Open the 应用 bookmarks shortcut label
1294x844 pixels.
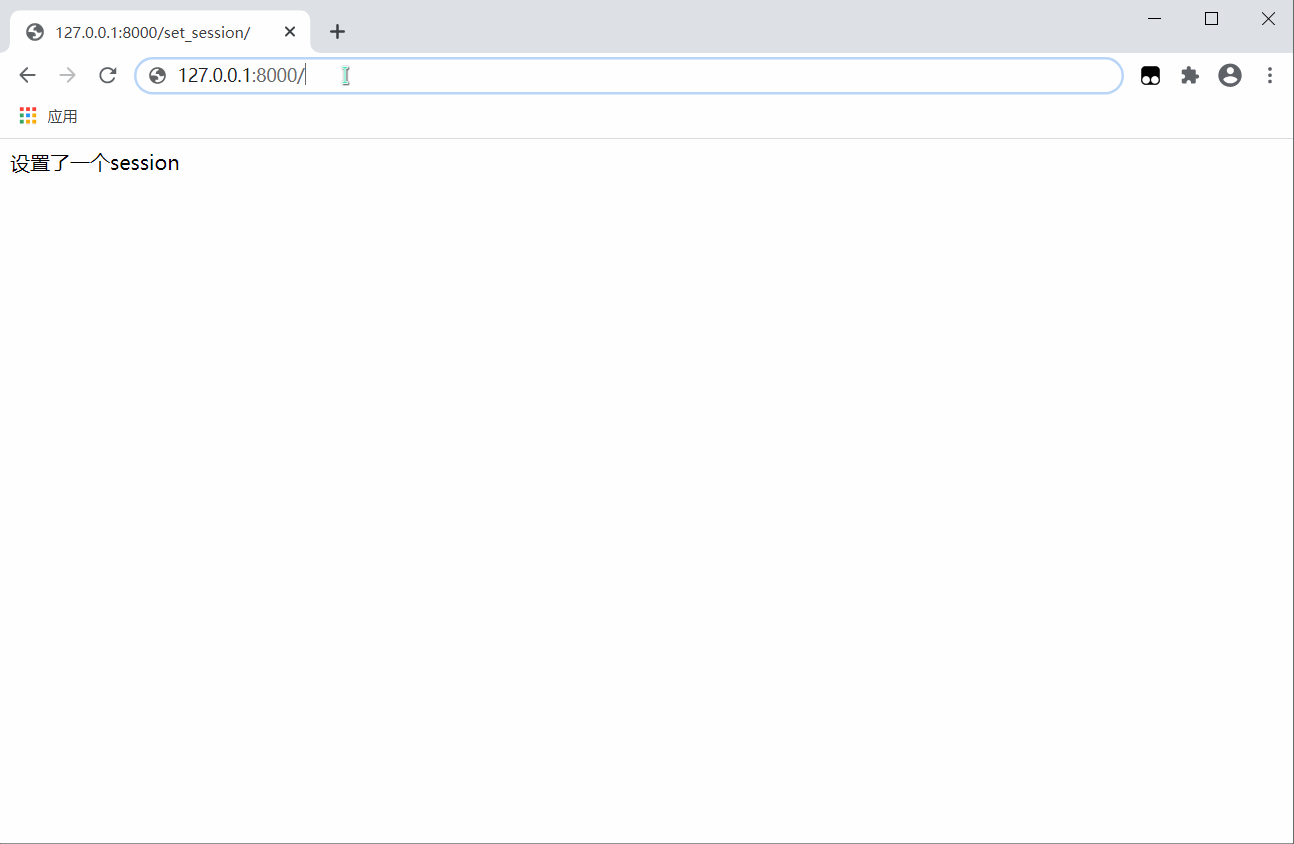click(x=62, y=116)
